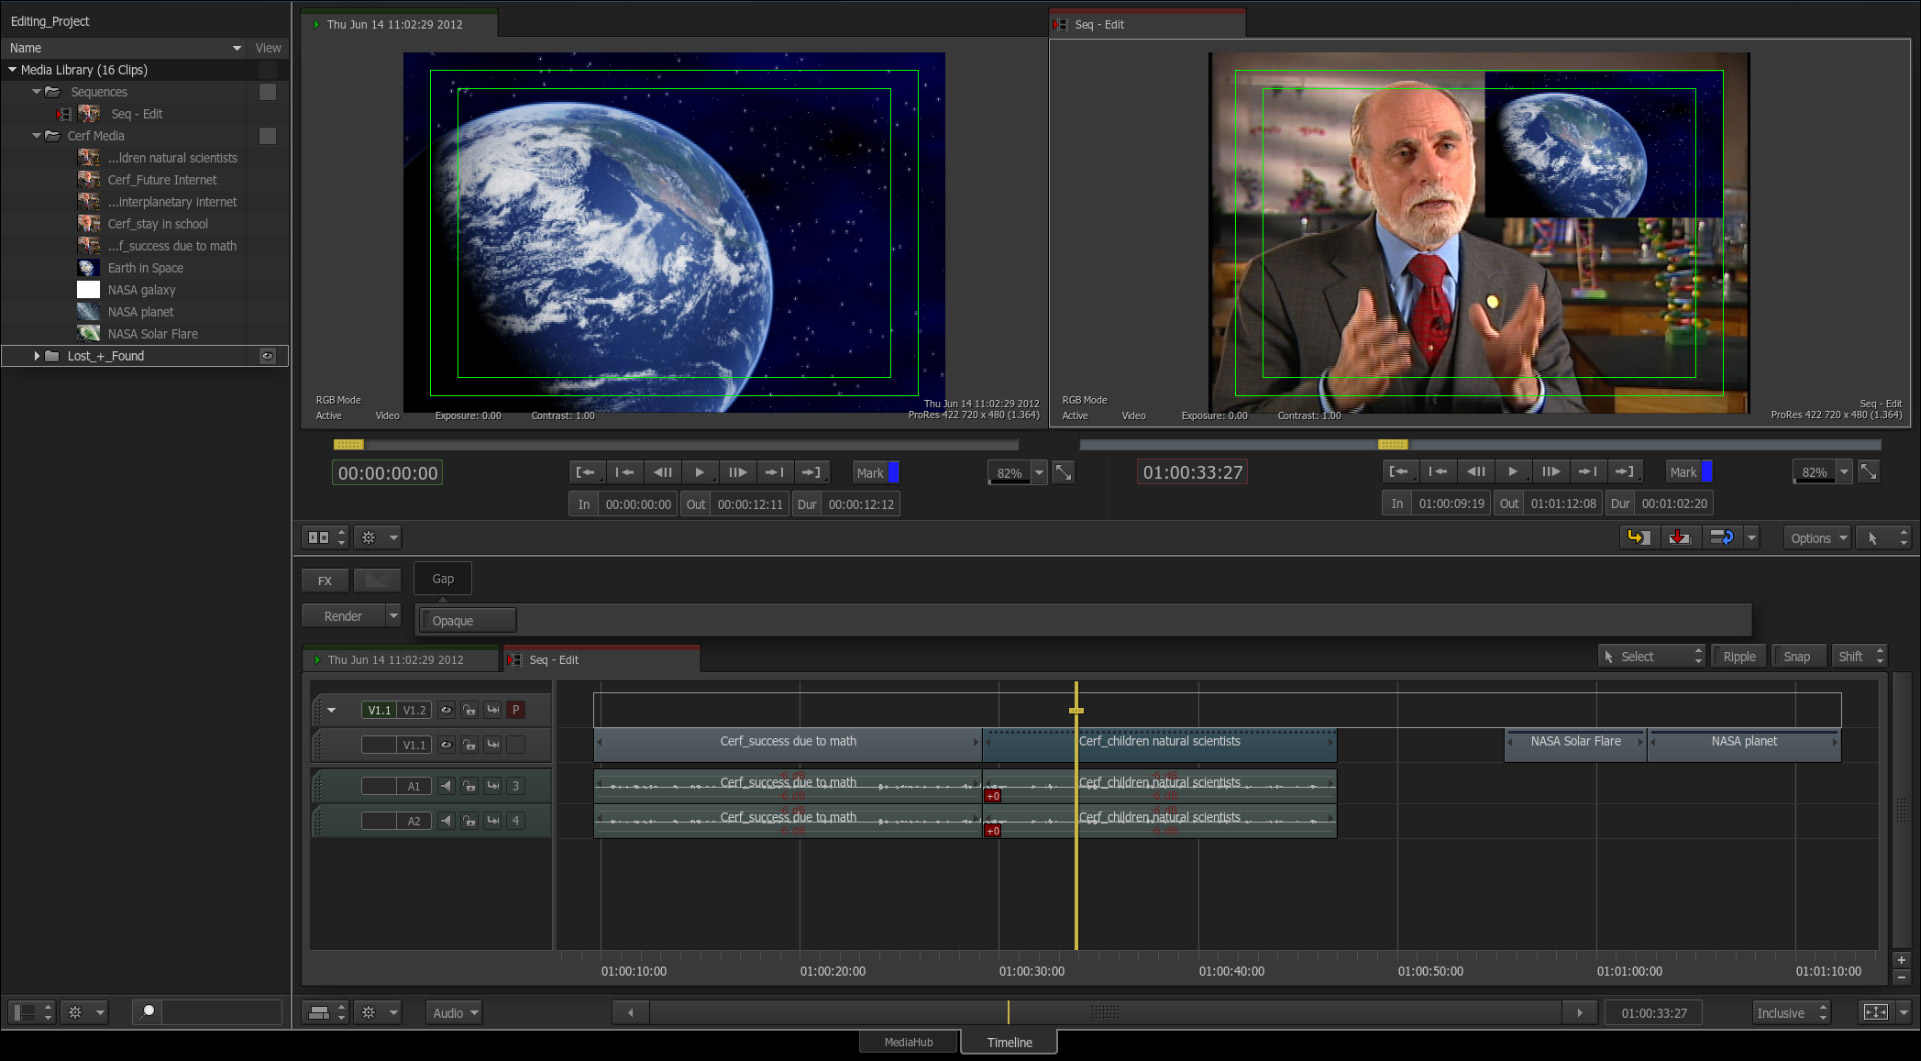Collapse the V1.1 version track triangle

[x=331, y=710]
